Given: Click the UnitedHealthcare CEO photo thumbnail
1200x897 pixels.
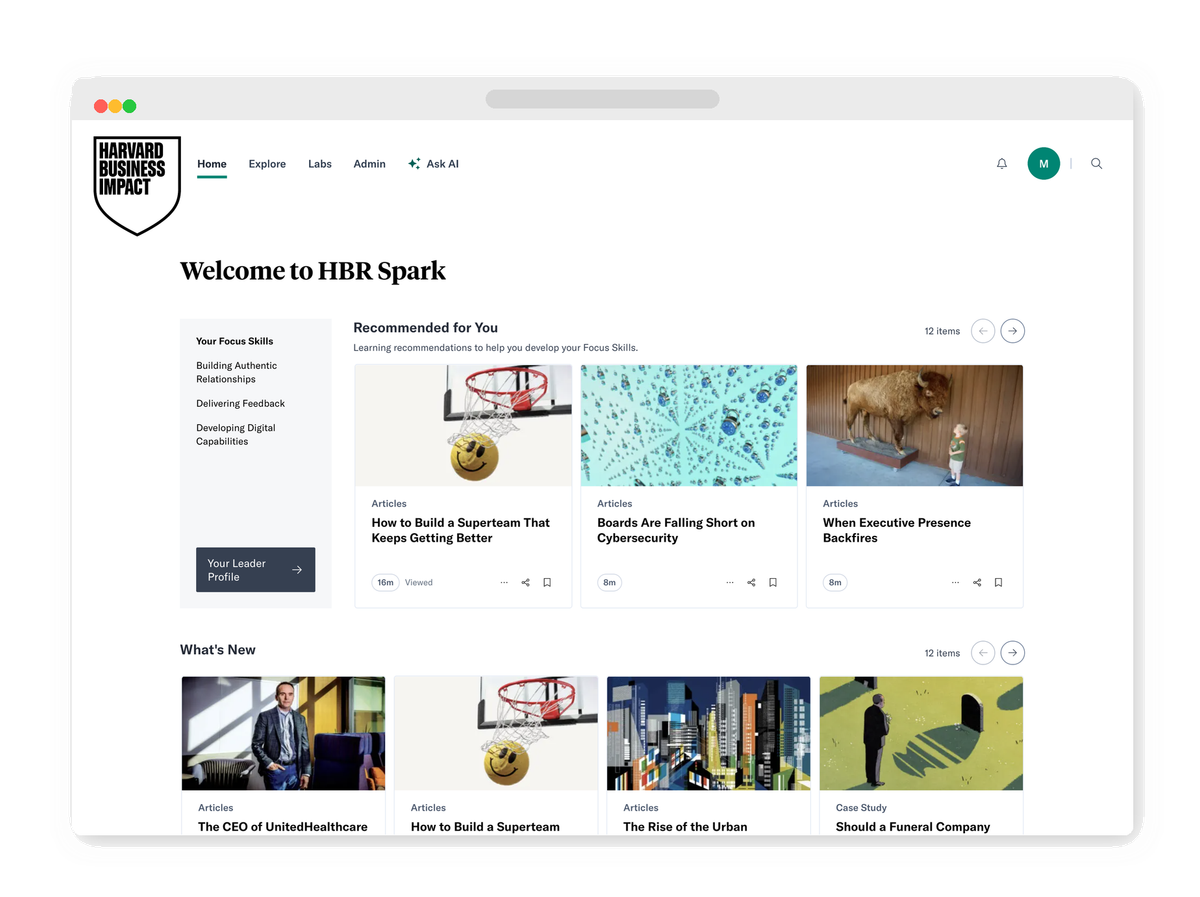Looking at the screenshot, I should coord(283,733).
